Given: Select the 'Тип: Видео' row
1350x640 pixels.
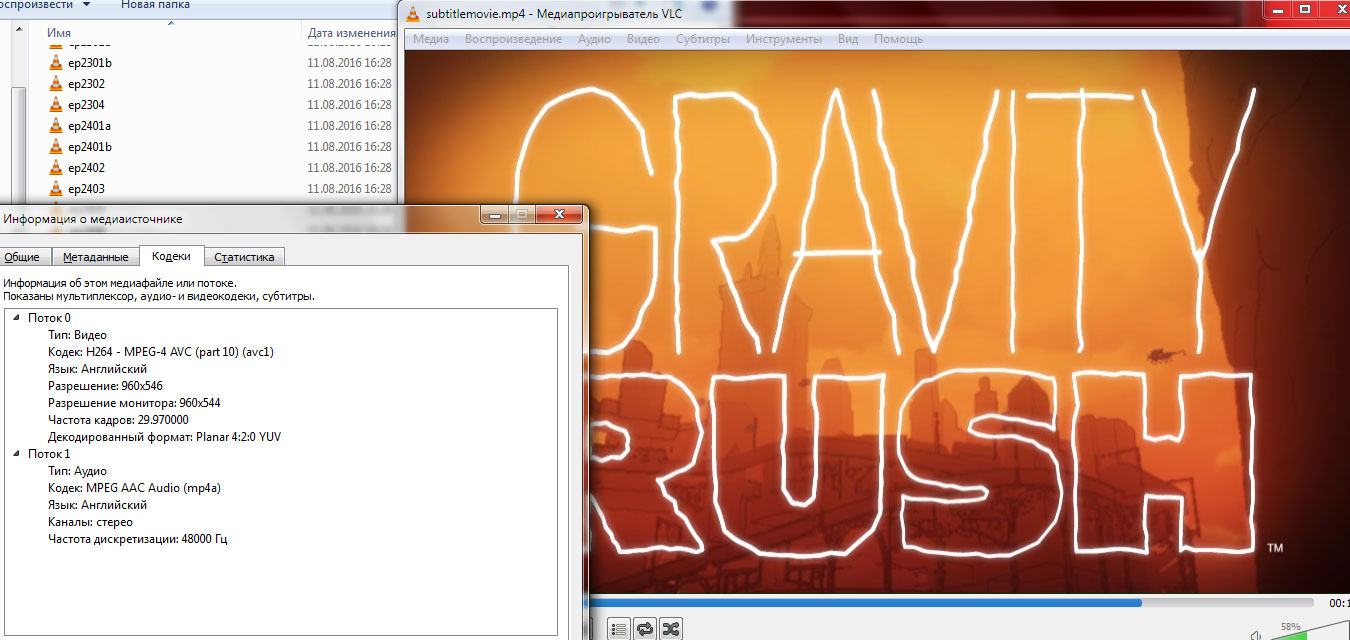Looking at the screenshot, I should click(77, 335).
